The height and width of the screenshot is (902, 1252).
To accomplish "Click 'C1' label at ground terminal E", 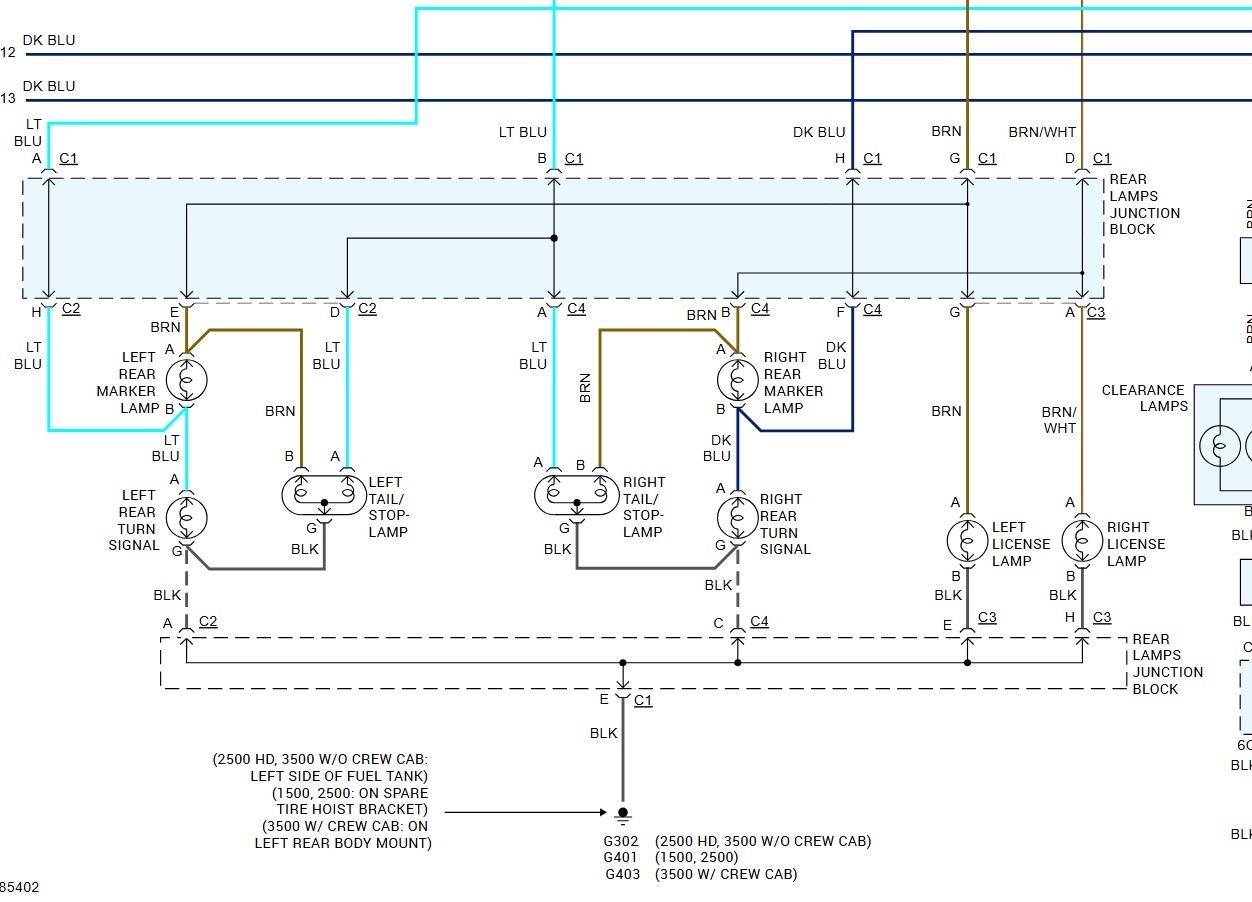I will 643,700.
